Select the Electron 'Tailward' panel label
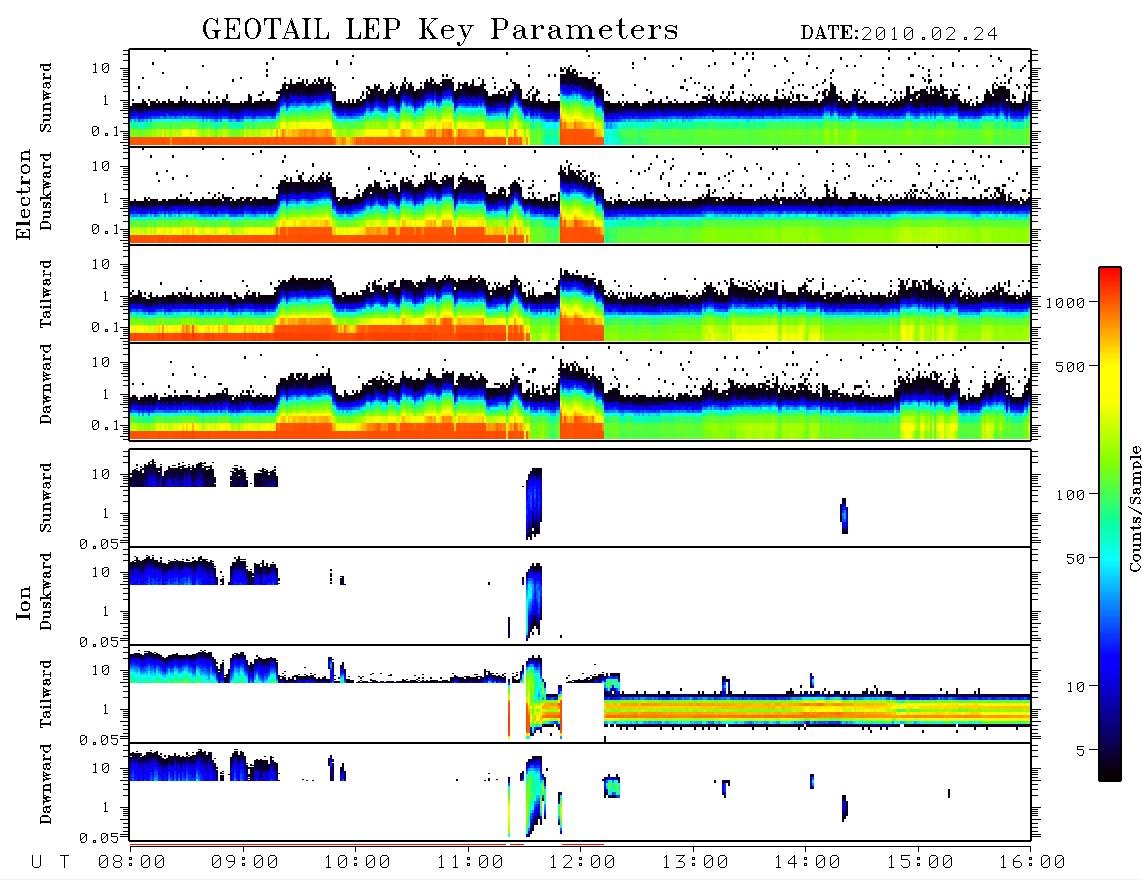 click(46, 293)
